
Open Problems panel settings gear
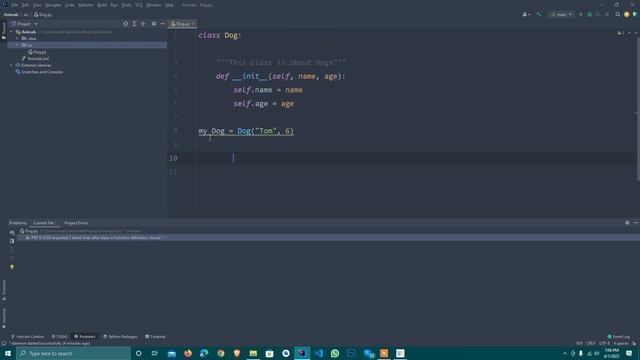pyautogui.click(x=627, y=222)
